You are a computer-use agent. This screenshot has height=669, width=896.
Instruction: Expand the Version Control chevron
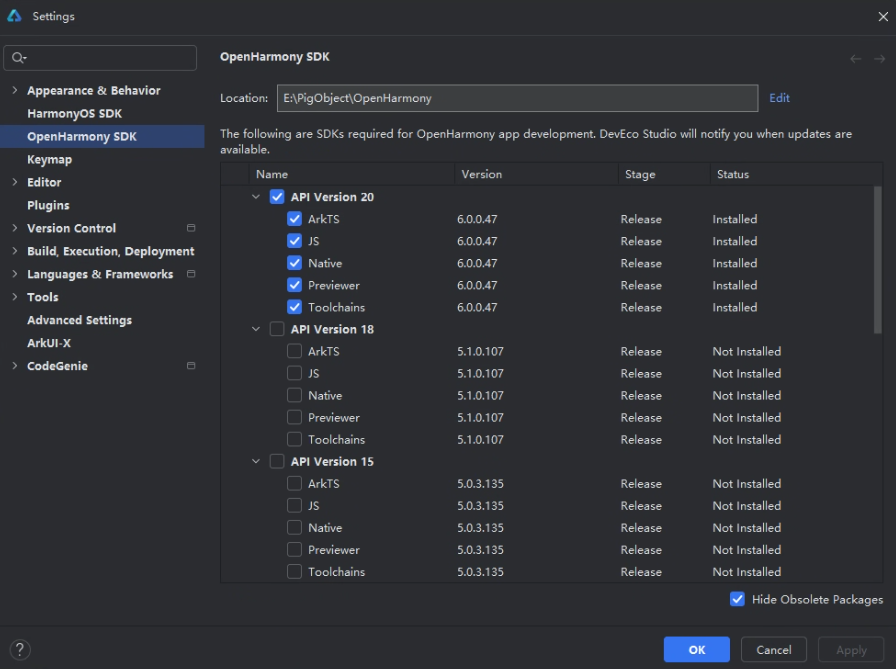[15, 228]
